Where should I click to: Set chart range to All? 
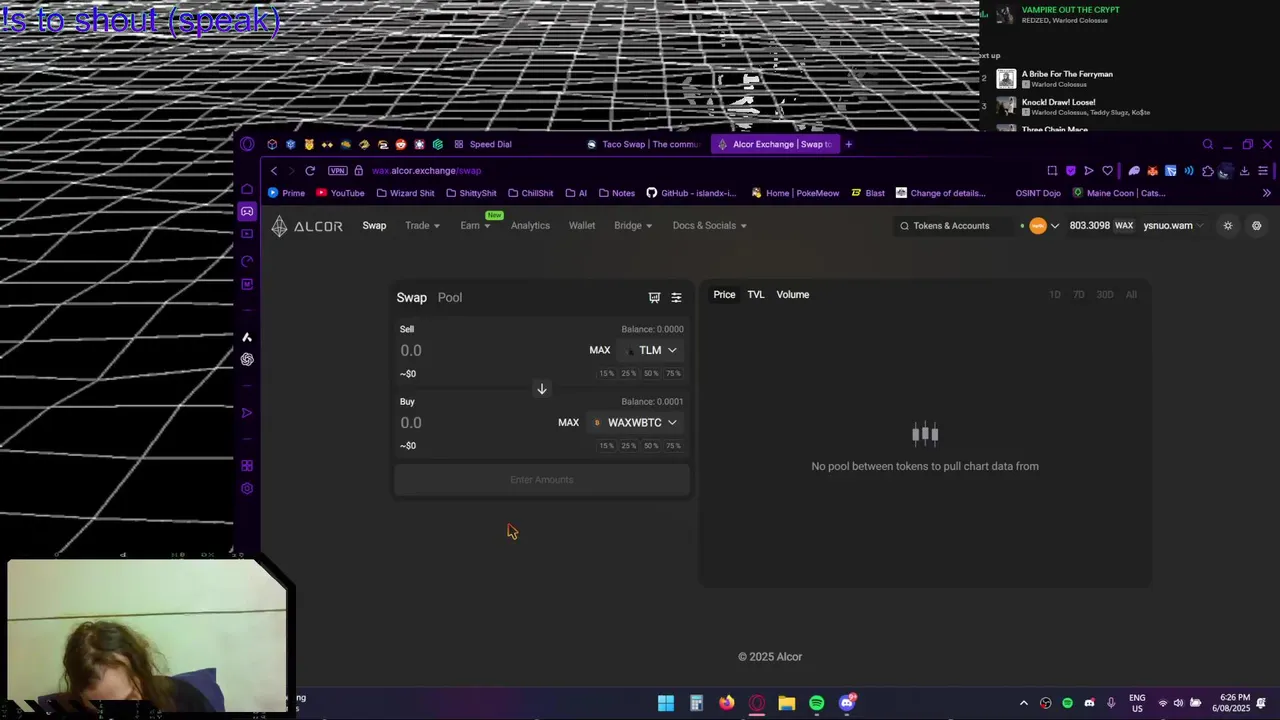click(1131, 295)
